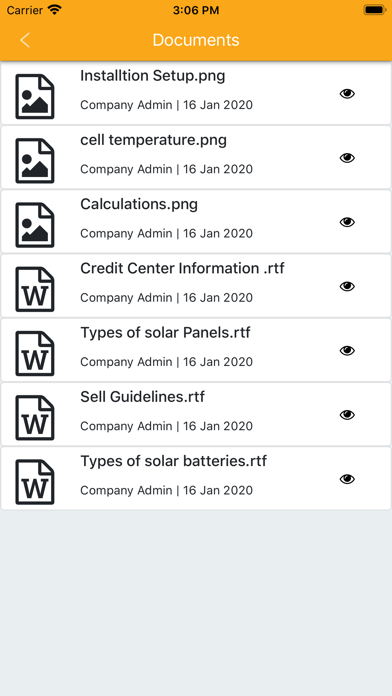View Installtion Setup.png via eye icon
392x696 pixels.
coord(347,94)
